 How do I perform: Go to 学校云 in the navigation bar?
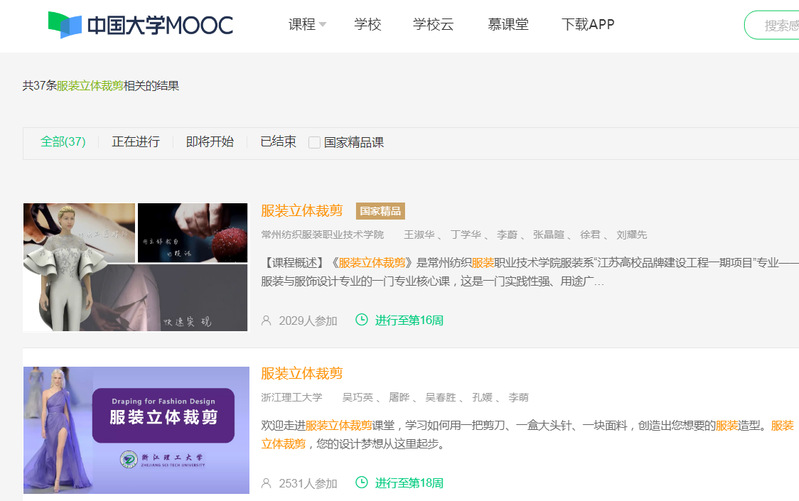(x=433, y=25)
